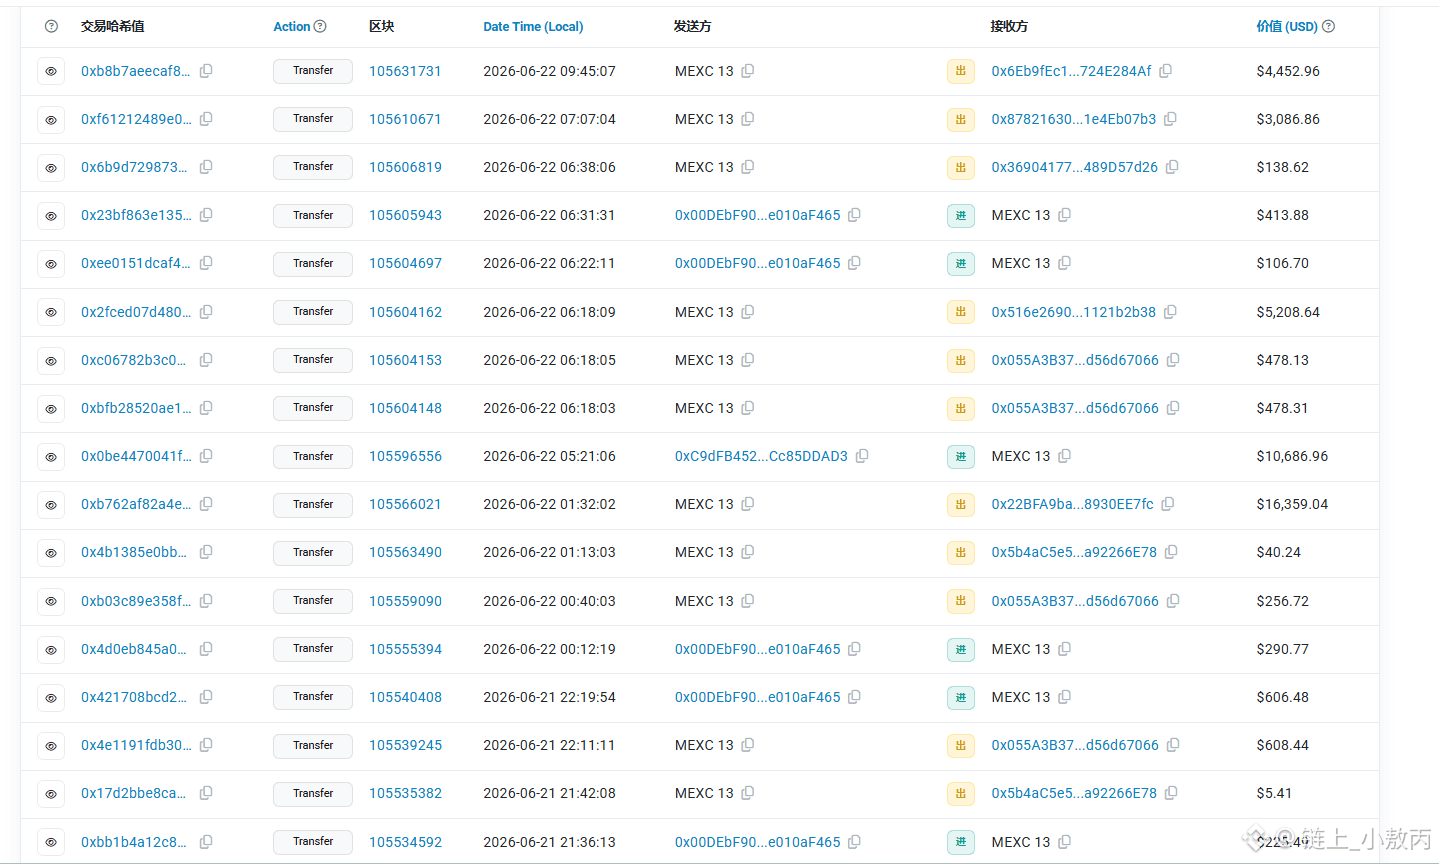1439x864 pixels.
Task: Toggle eye preview for 0xbfb28520ae1
Action: (x=51, y=408)
